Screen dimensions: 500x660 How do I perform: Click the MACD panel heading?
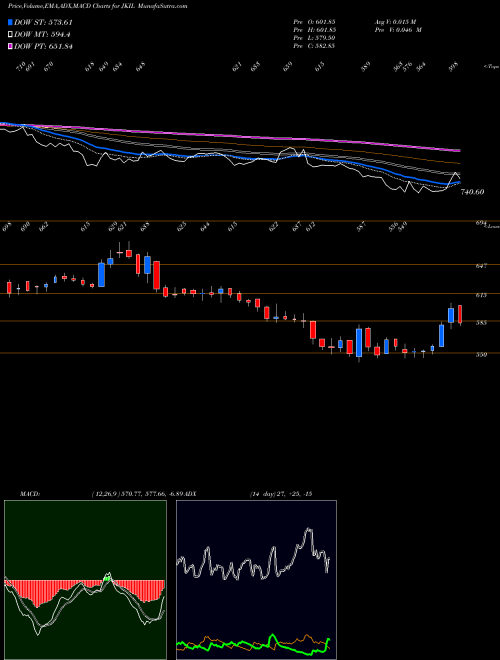[29, 494]
